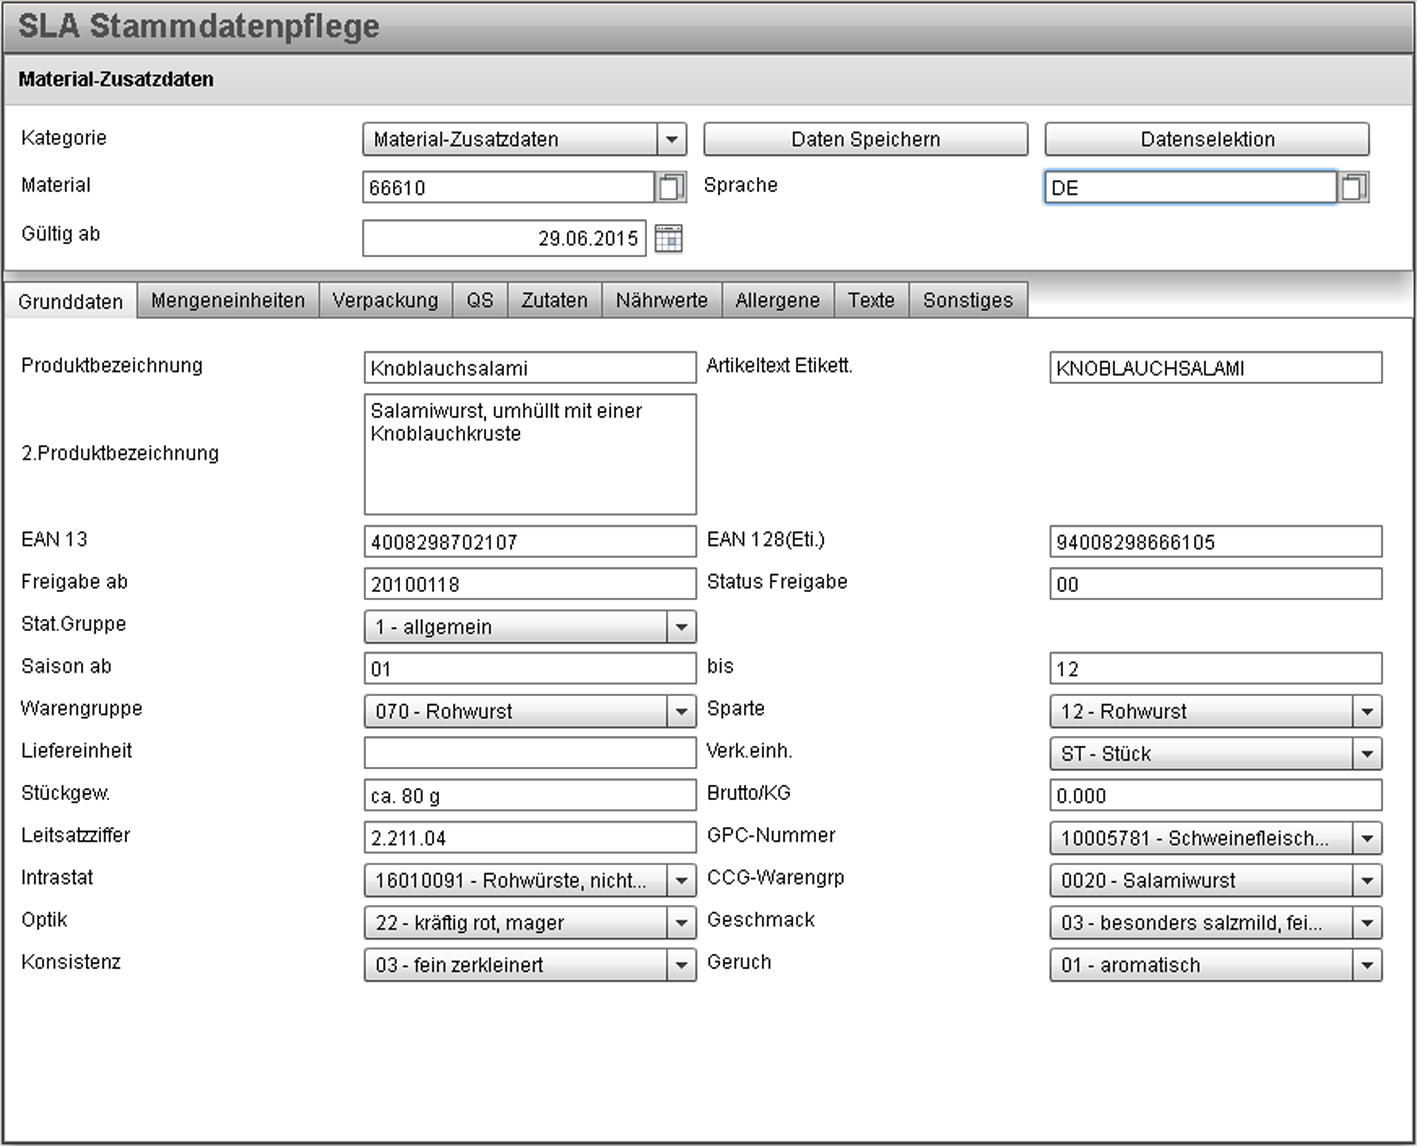Edit the Saison bis field

pos(1216,668)
